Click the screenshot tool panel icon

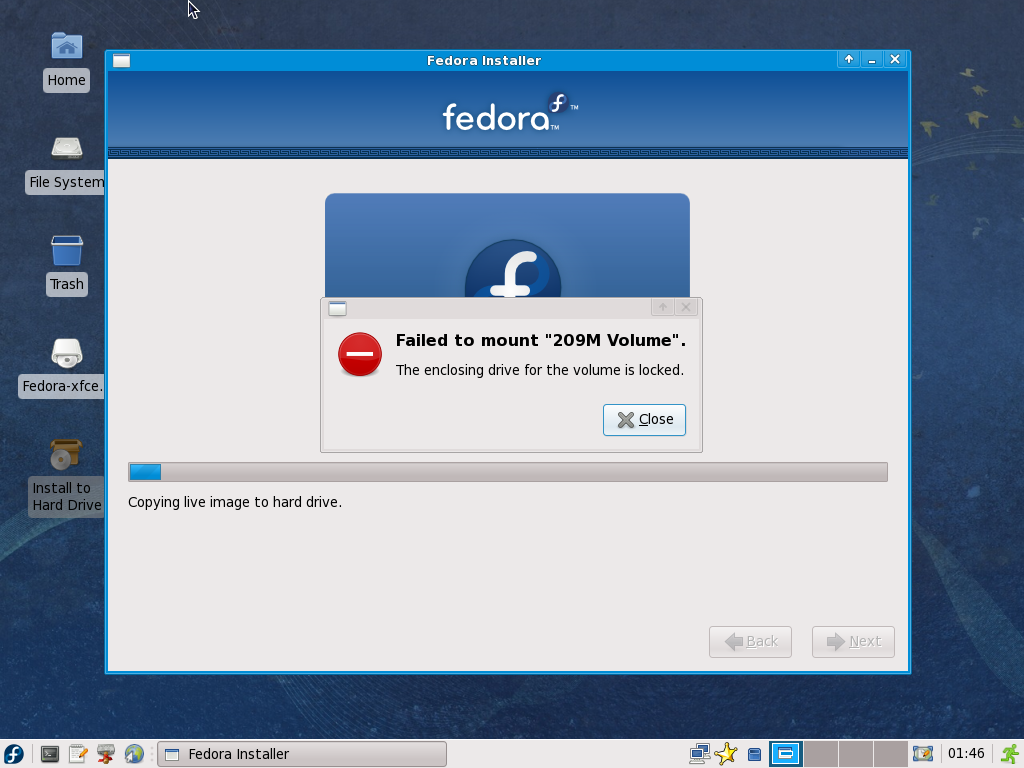[923, 754]
